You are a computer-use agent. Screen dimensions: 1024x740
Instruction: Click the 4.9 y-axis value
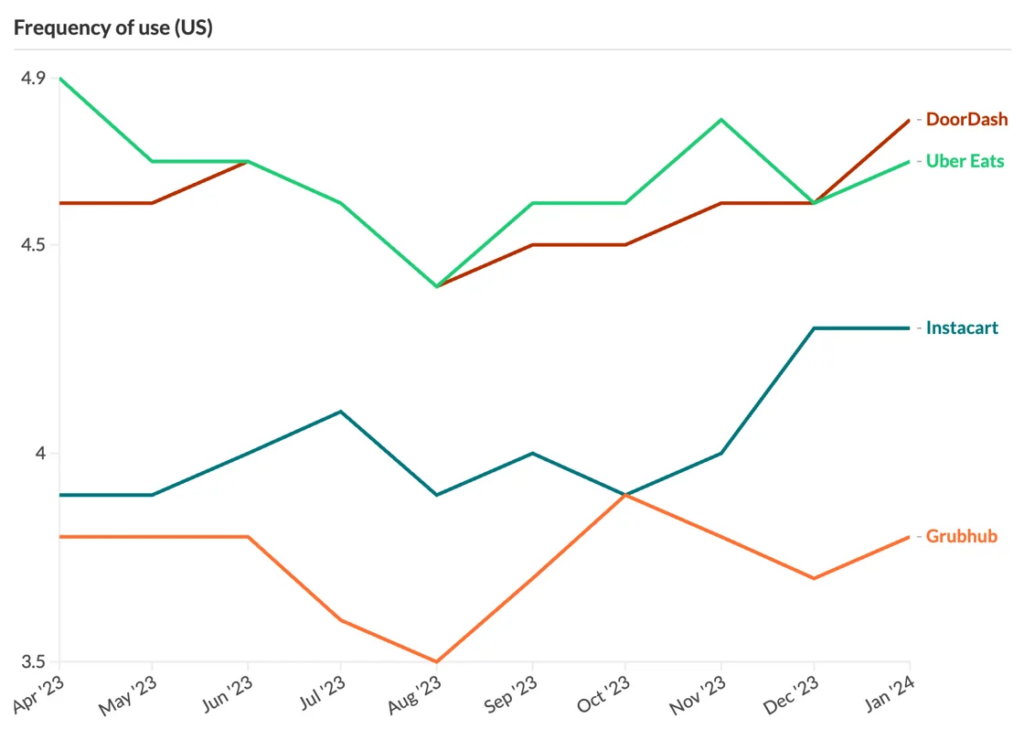pos(32,78)
